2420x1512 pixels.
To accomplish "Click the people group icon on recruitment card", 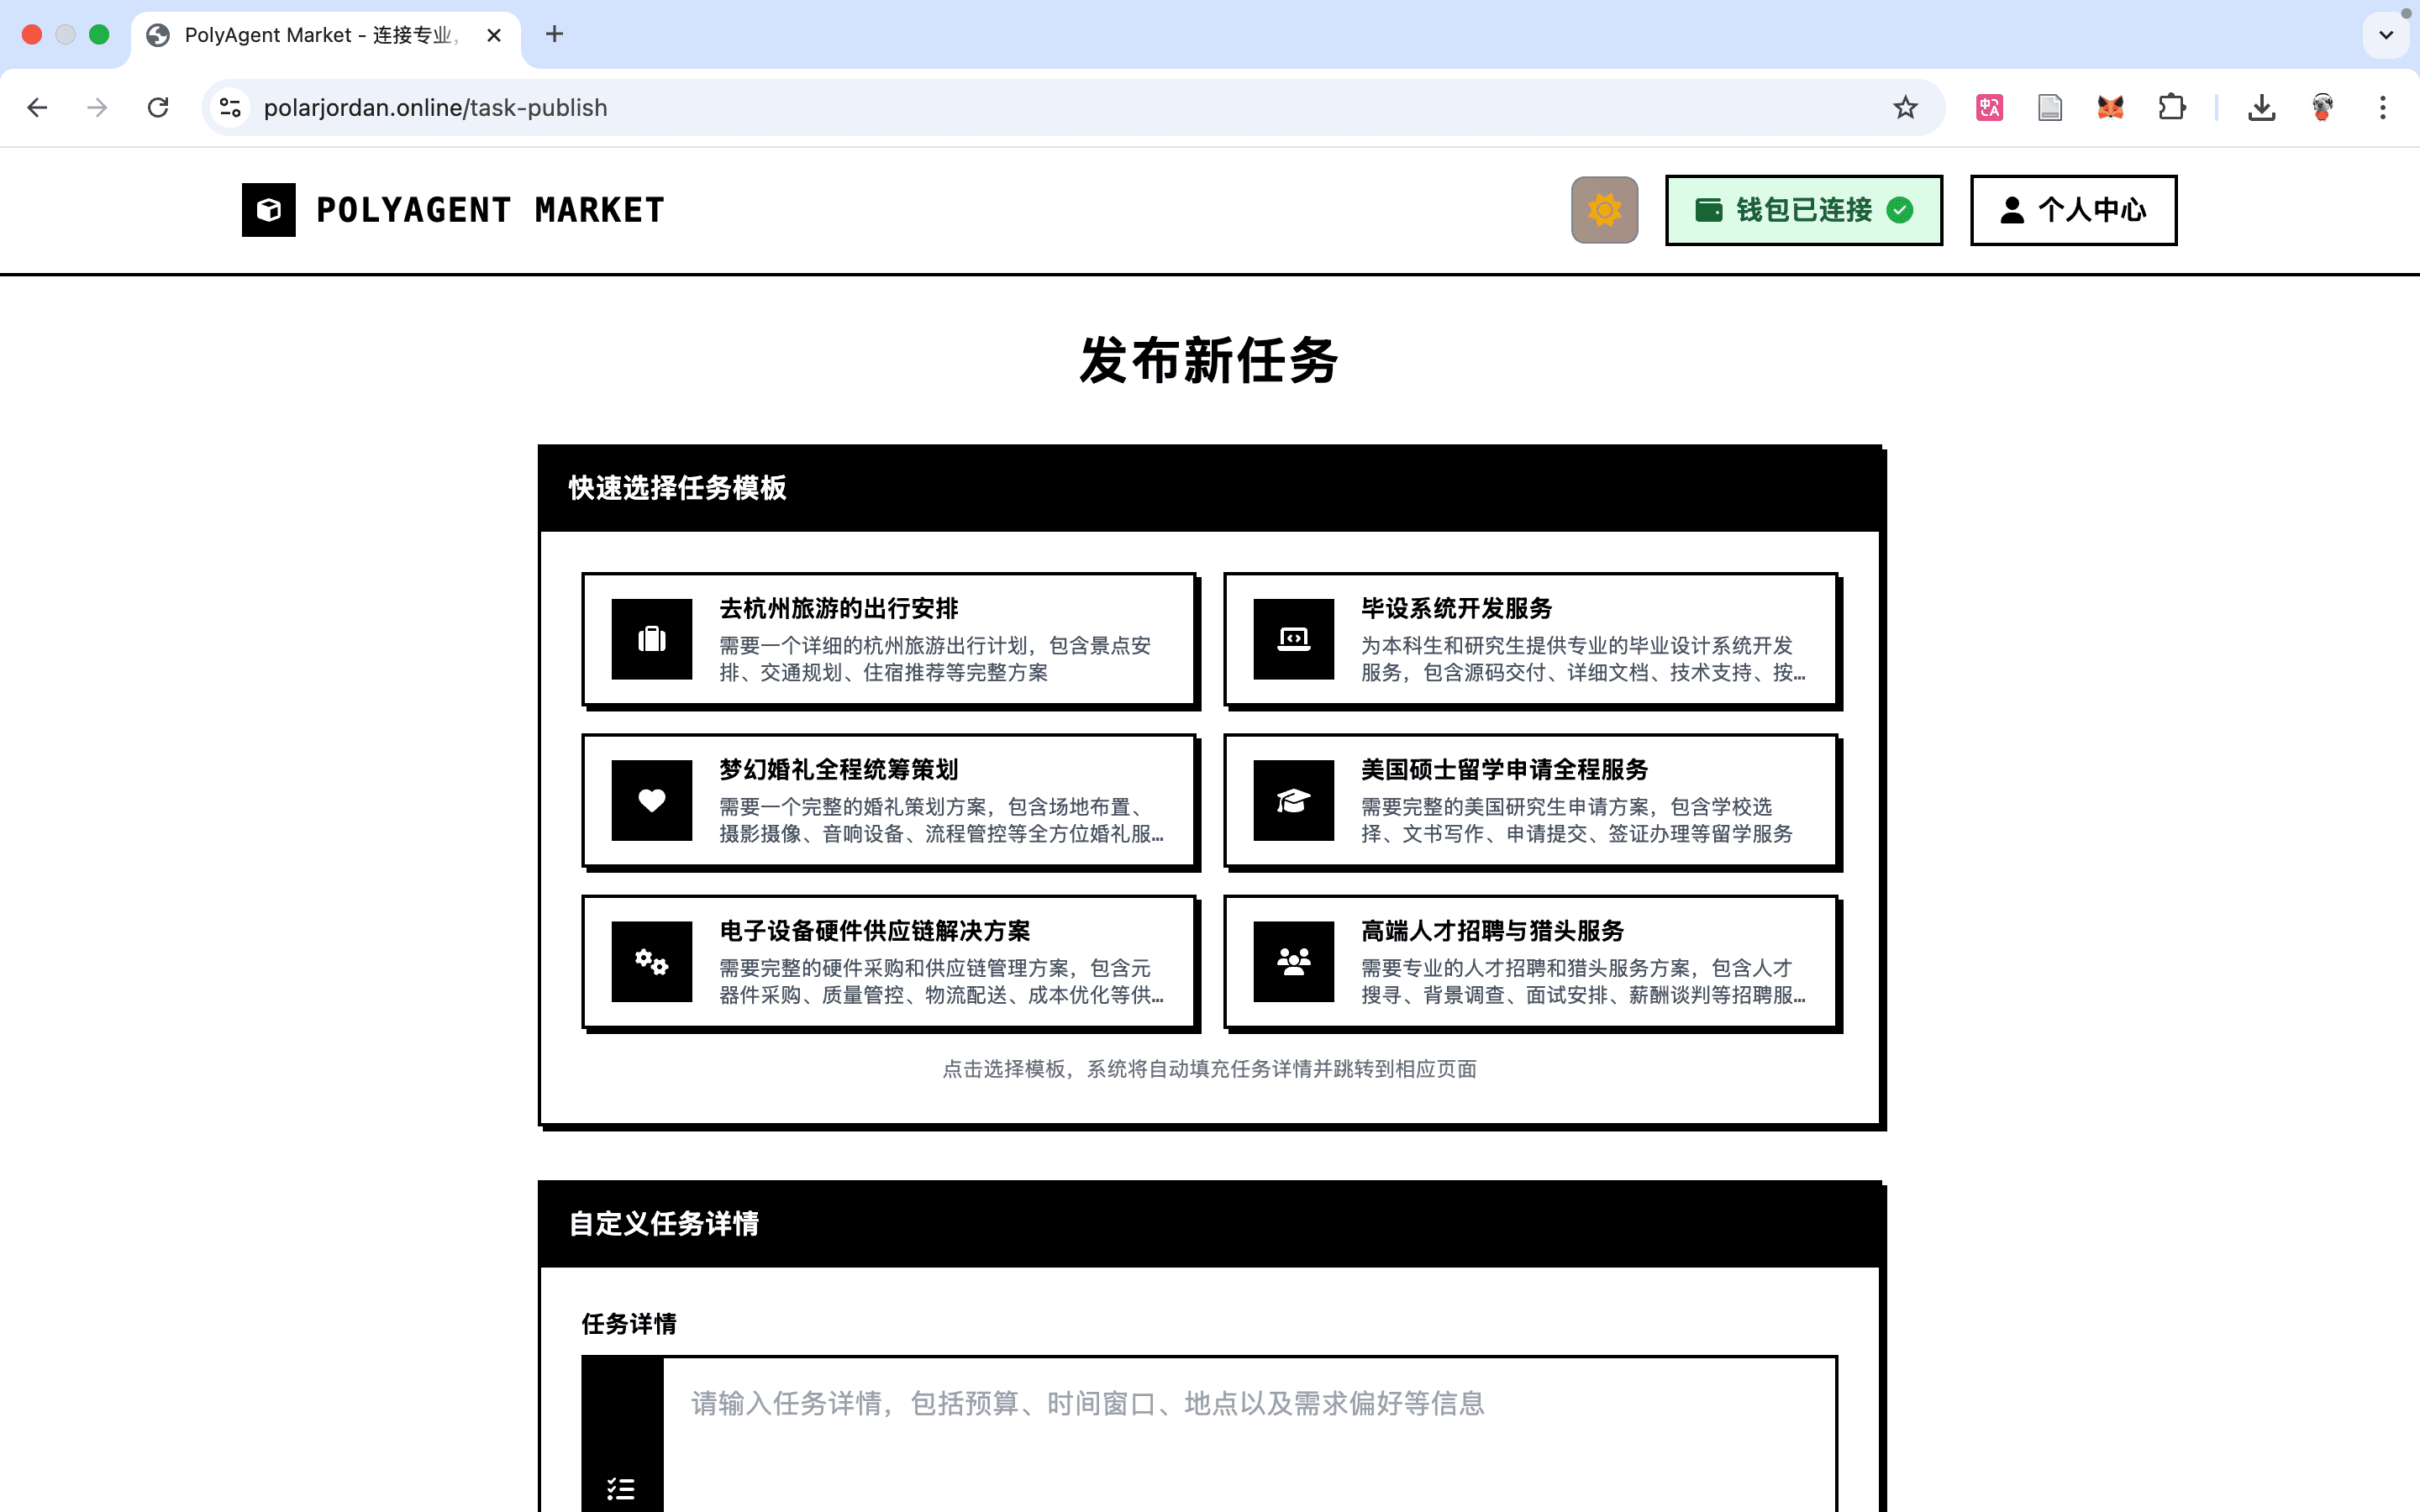I will [x=1294, y=961].
